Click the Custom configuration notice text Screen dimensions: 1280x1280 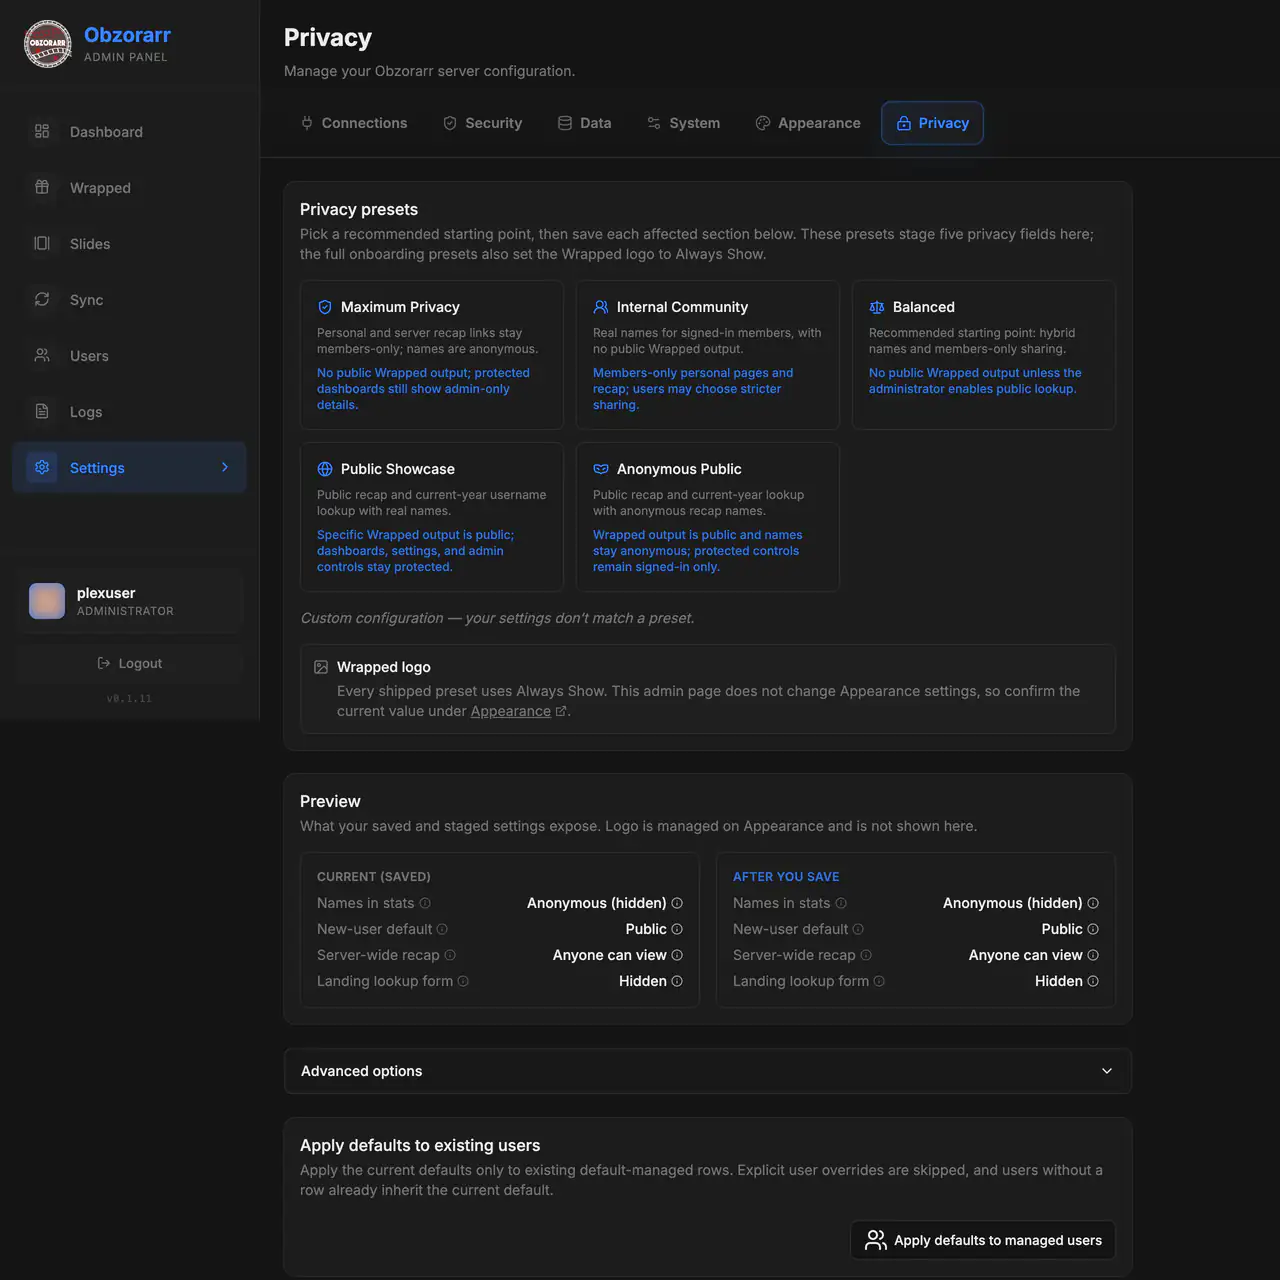click(497, 618)
